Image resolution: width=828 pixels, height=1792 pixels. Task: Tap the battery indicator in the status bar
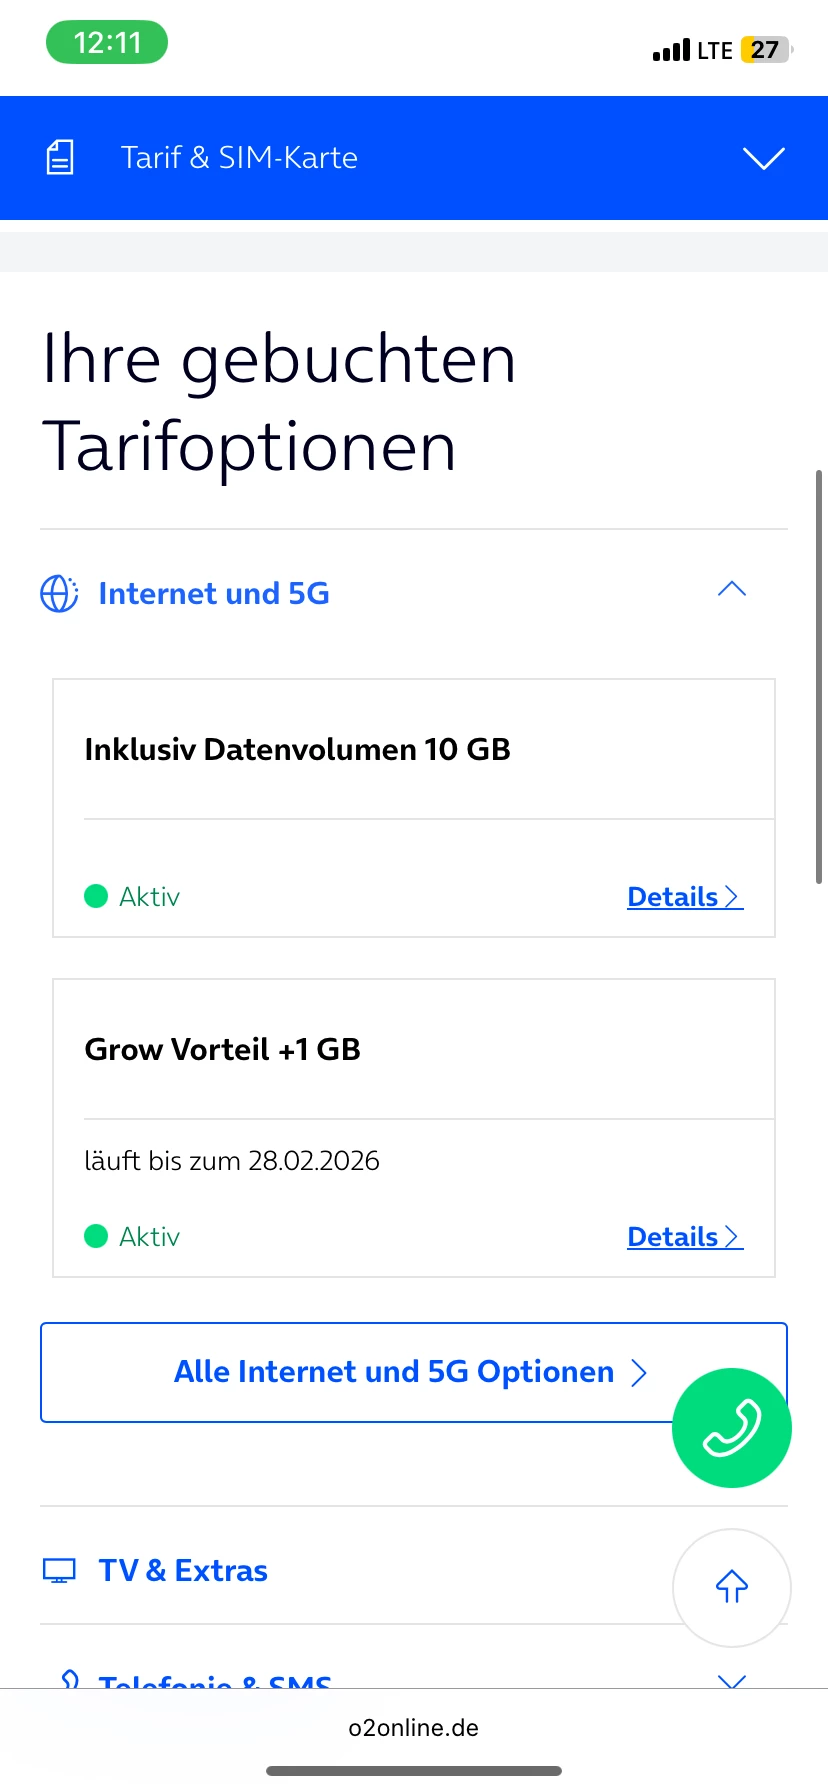coord(765,50)
